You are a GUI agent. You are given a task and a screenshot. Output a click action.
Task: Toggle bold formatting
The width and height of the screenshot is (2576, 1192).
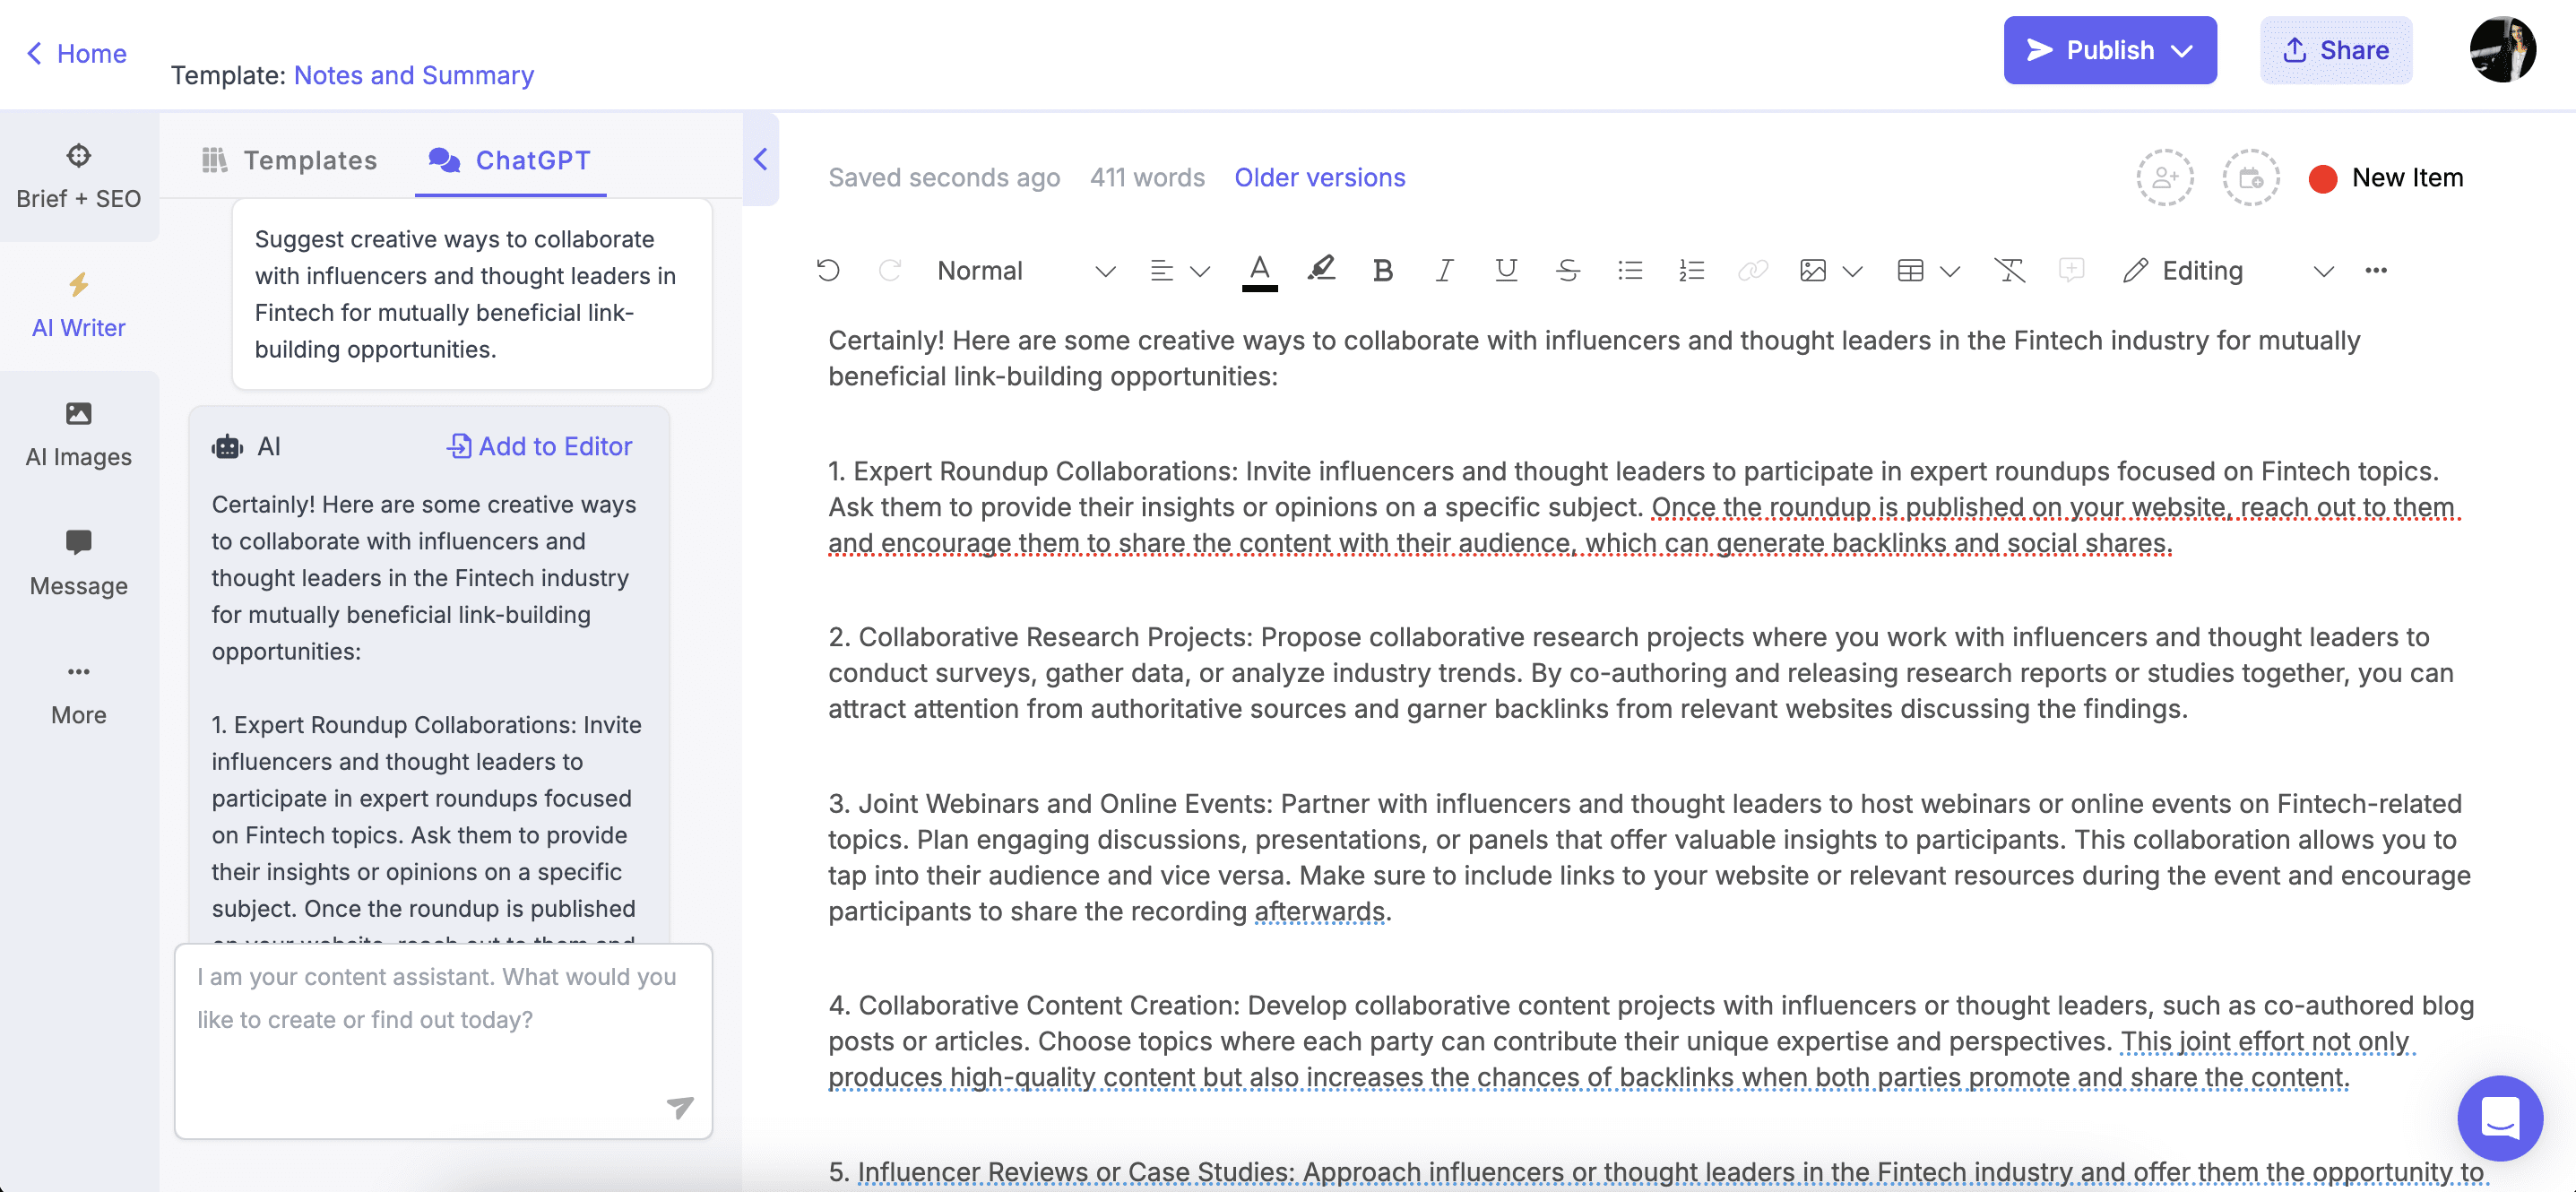tap(1382, 271)
